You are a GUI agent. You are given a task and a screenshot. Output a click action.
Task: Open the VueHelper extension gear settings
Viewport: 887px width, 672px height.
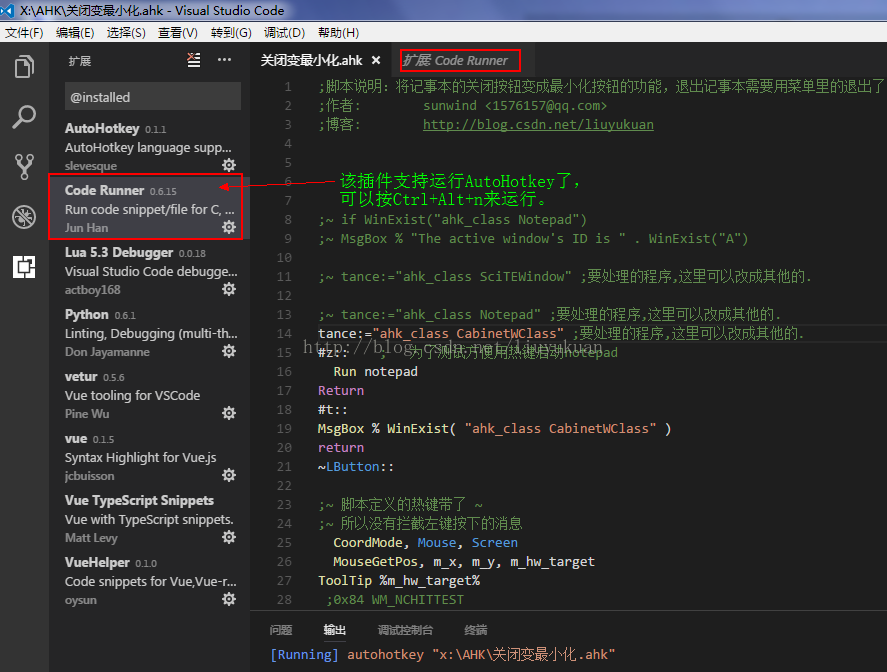(229, 599)
